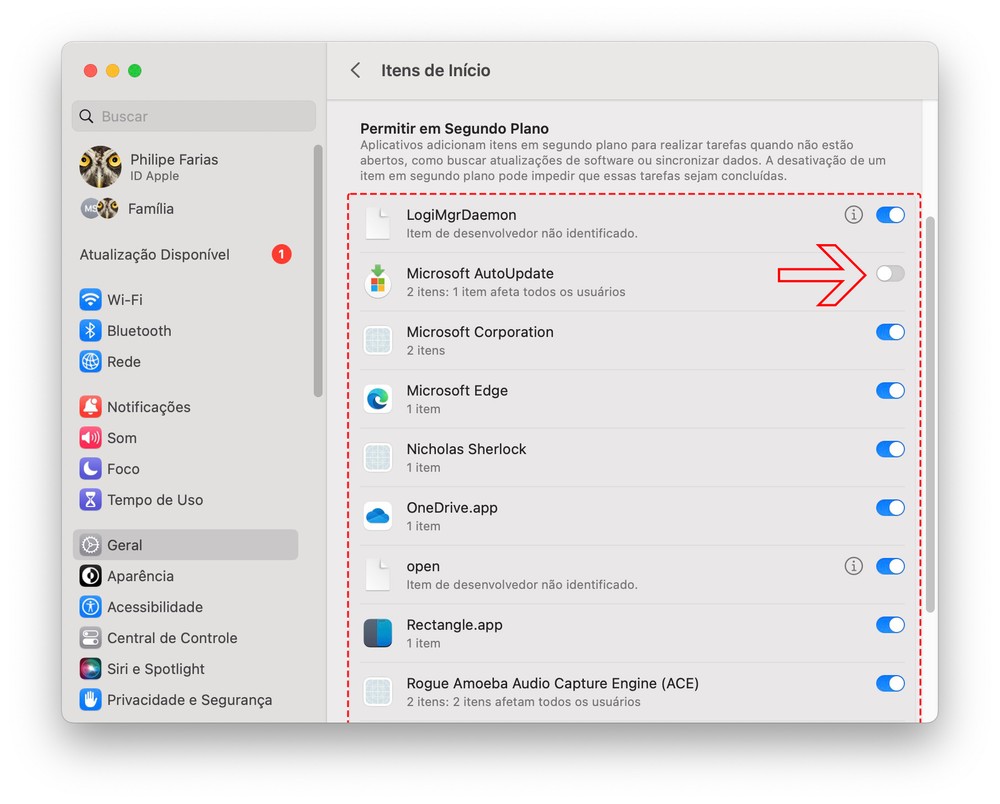The width and height of the screenshot is (1000, 804).
Task: Click the Som speaker icon
Action: pyautogui.click(x=90, y=438)
